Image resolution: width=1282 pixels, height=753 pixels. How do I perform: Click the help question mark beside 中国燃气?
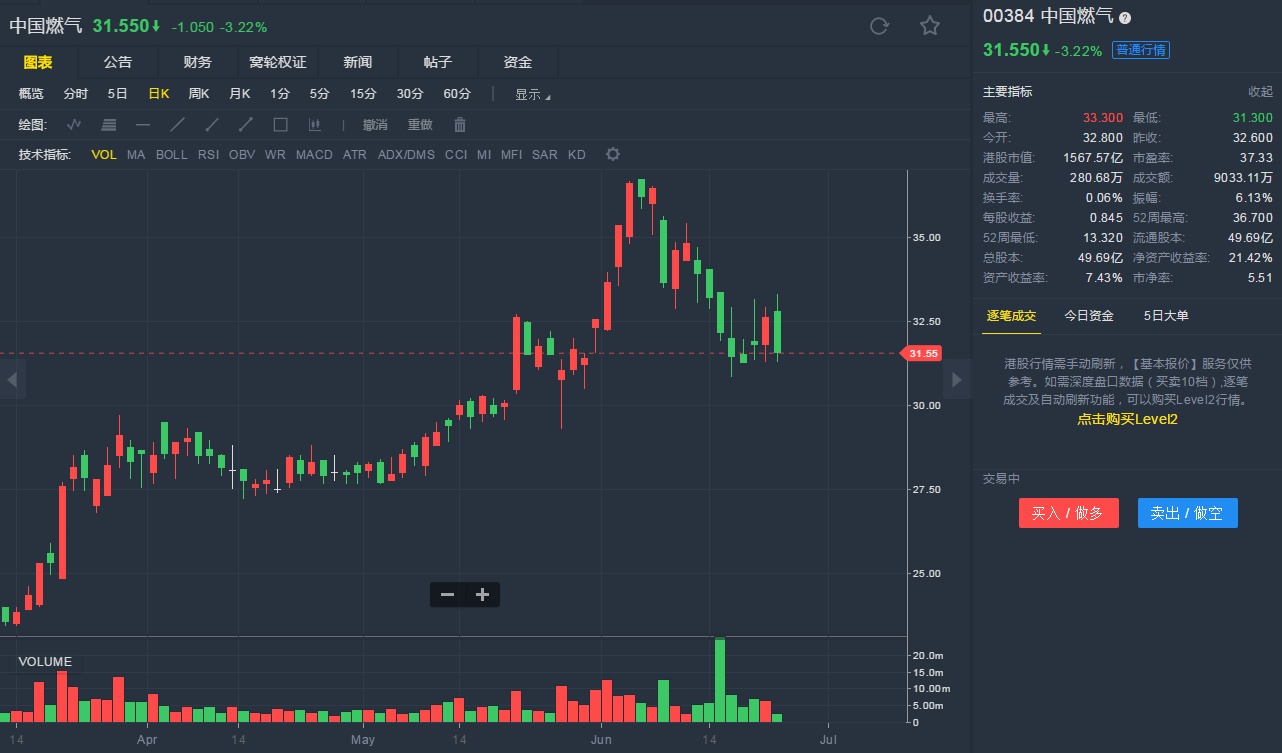pos(1125,17)
